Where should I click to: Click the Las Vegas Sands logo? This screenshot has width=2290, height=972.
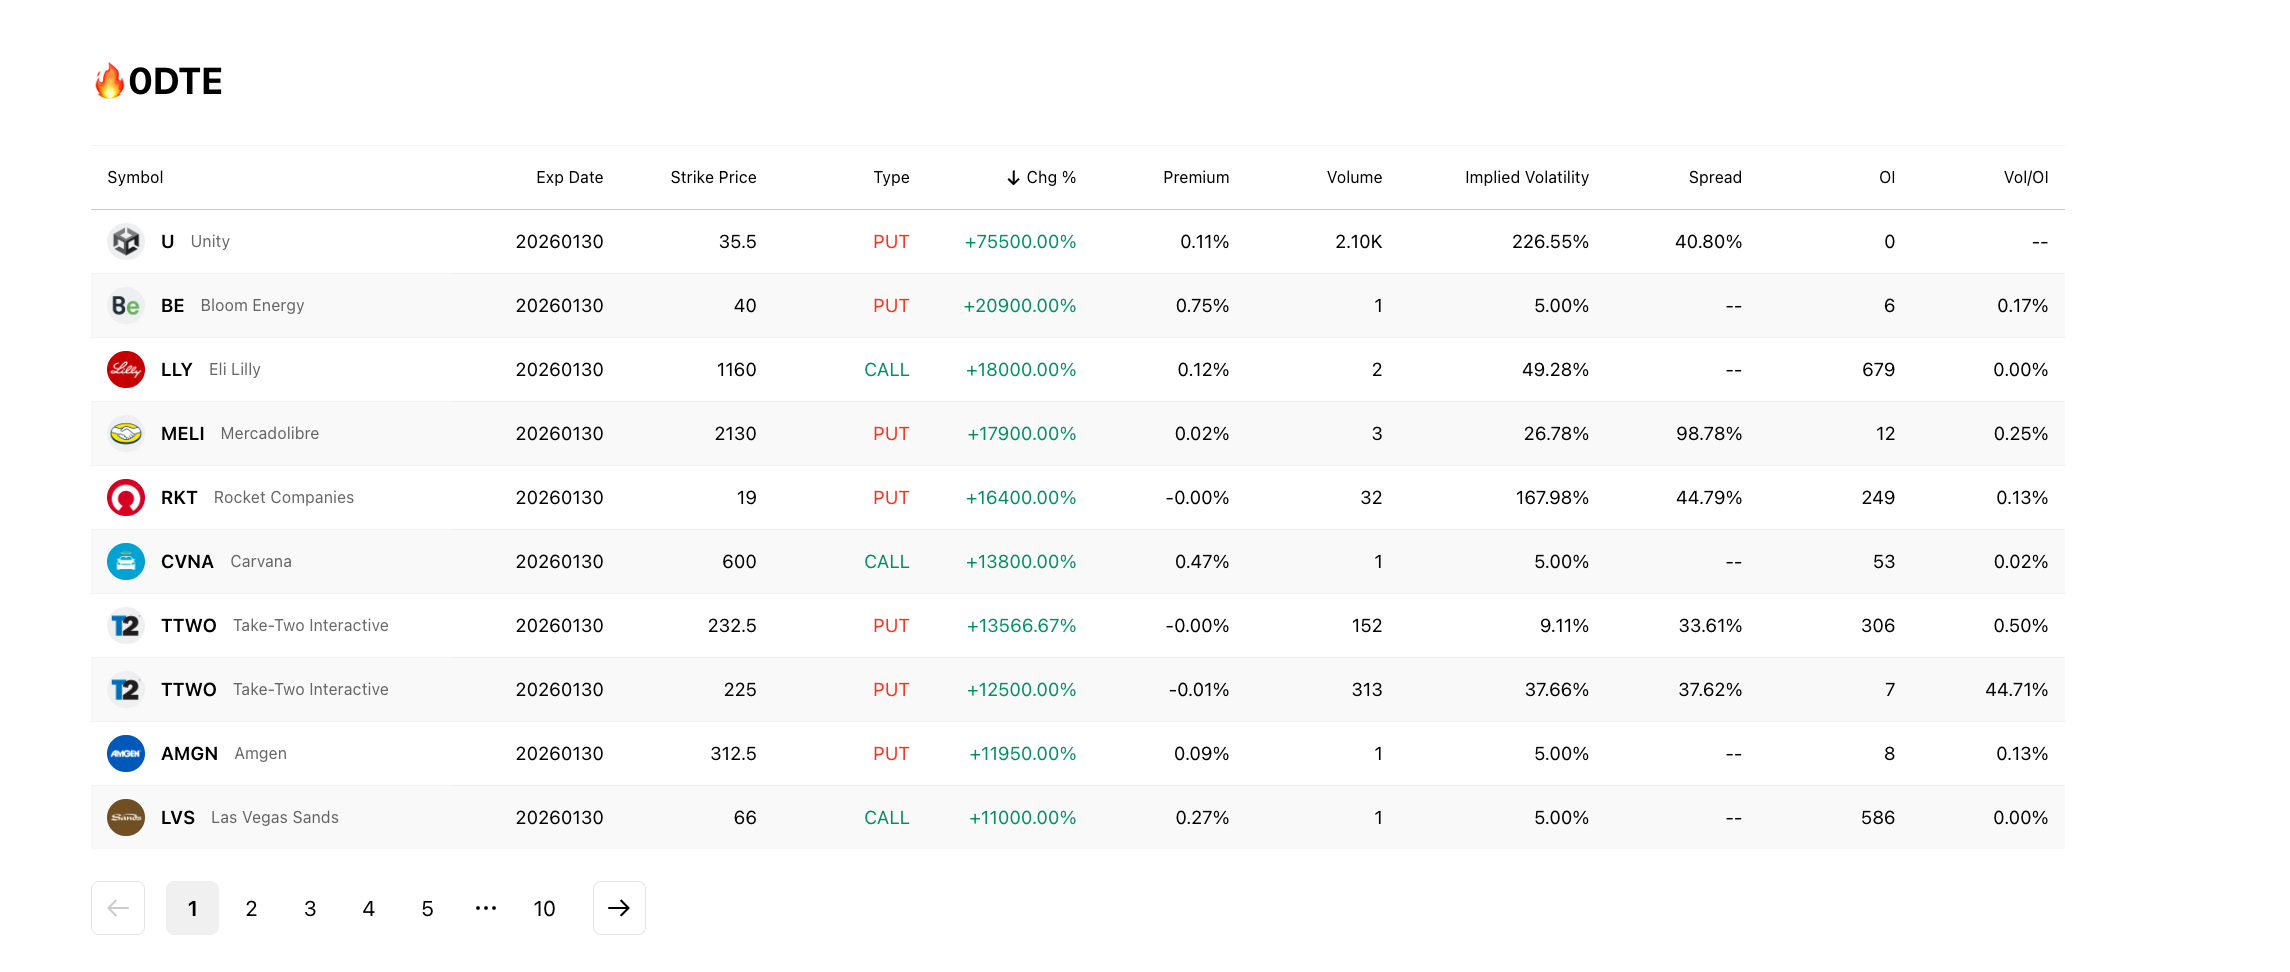point(126,817)
